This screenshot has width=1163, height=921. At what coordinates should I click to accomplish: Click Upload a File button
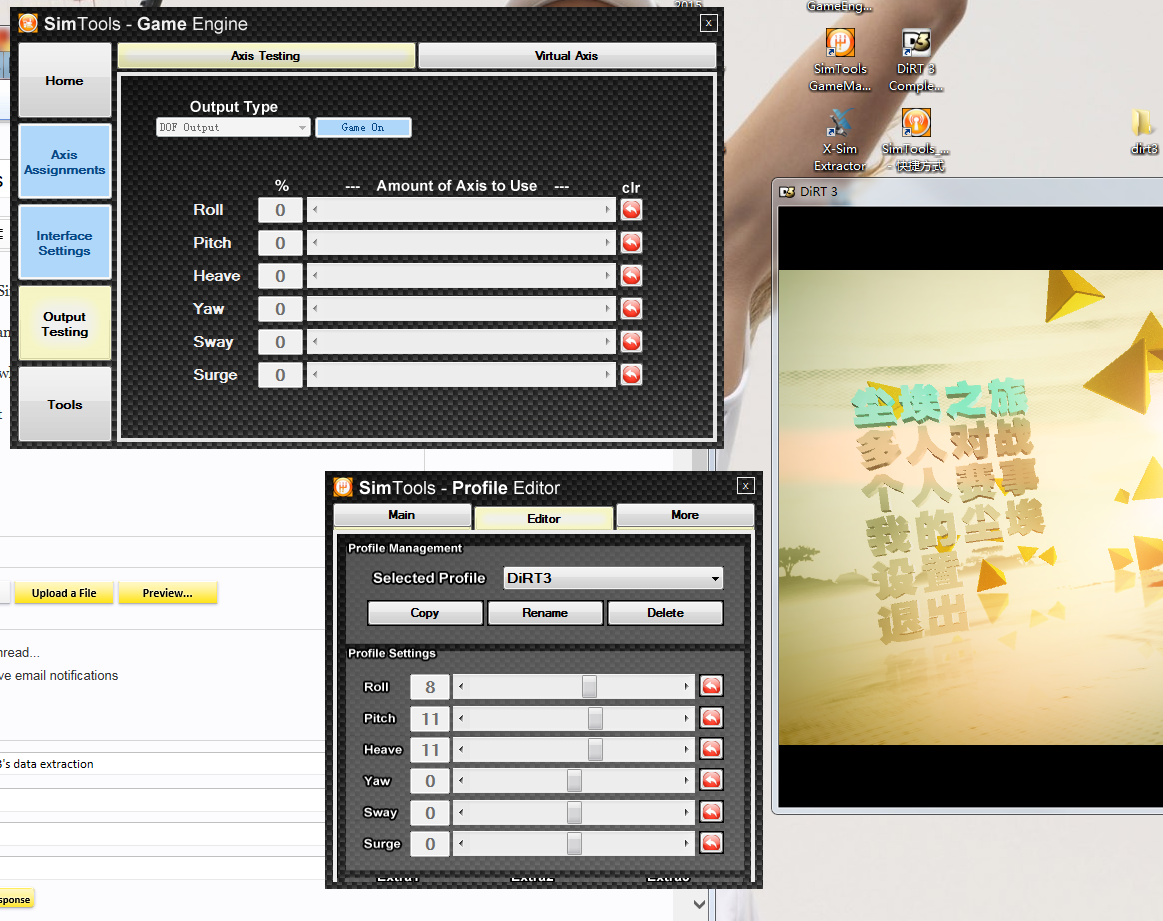pos(64,593)
